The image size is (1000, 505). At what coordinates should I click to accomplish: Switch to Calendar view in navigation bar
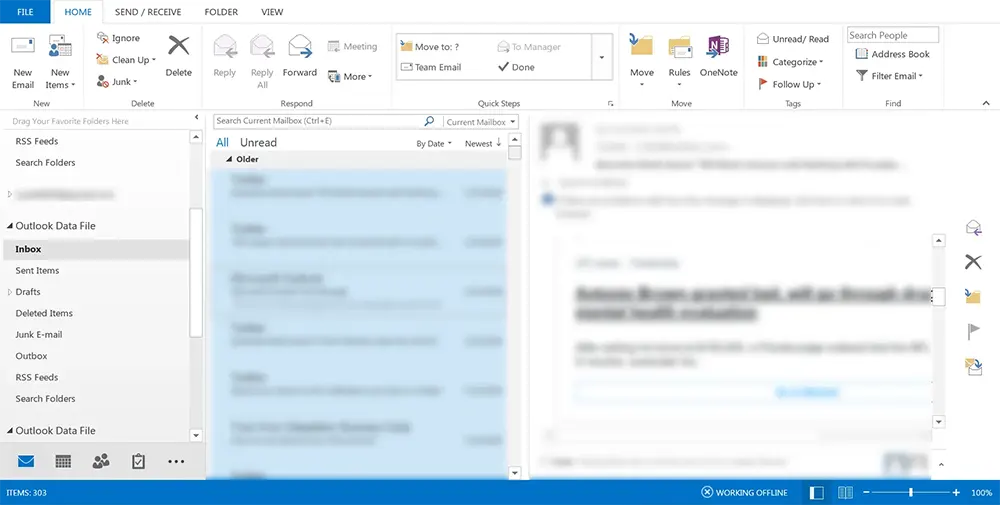63,461
